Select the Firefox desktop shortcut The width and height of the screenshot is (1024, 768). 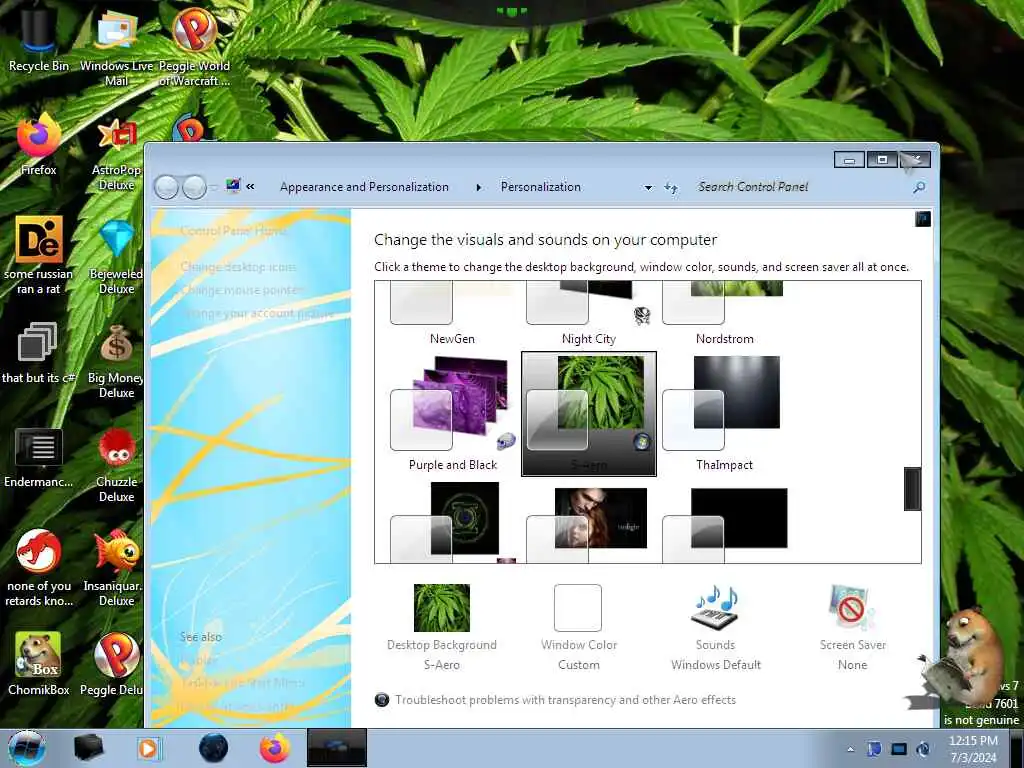pyautogui.click(x=39, y=145)
